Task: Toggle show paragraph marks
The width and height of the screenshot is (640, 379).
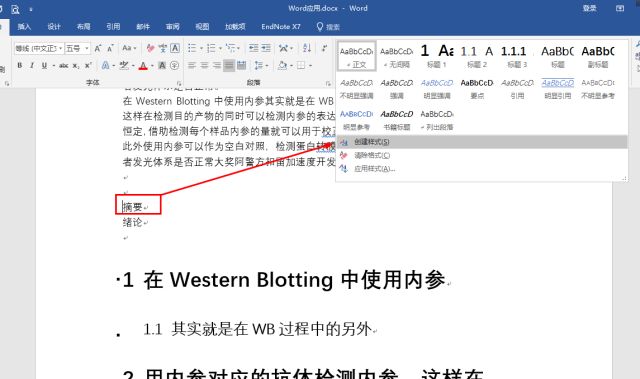Action: tap(324, 48)
